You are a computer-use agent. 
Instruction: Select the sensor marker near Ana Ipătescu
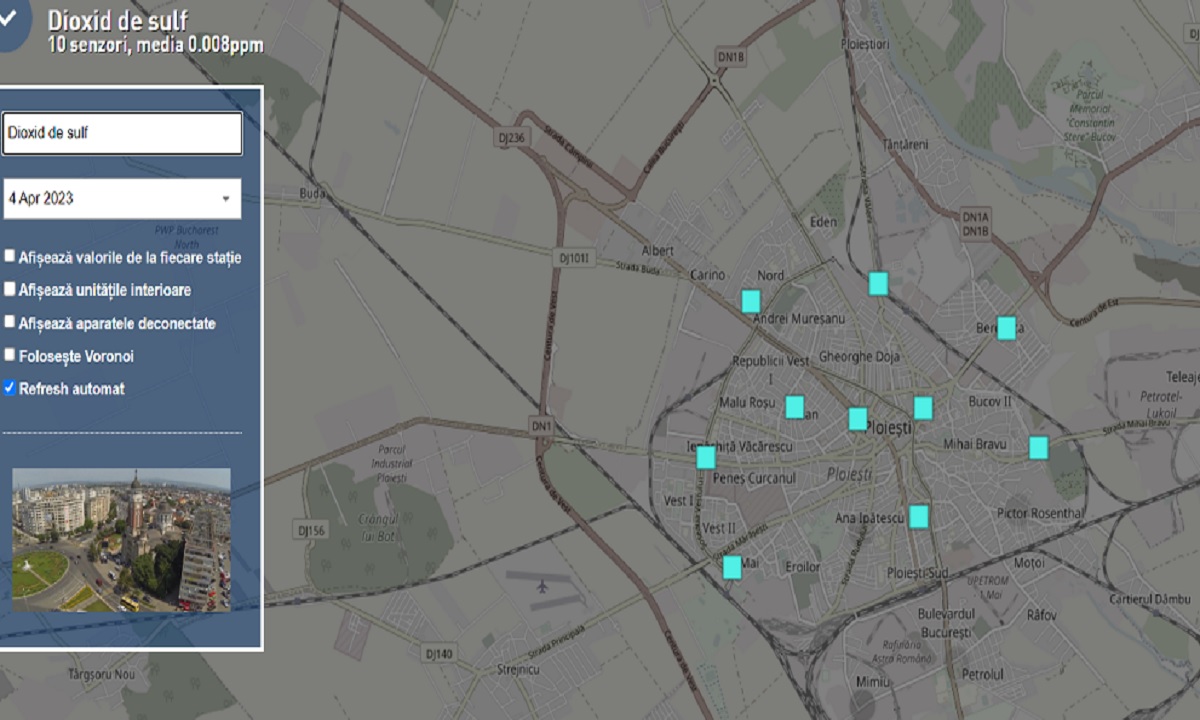pyautogui.click(x=919, y=517)
